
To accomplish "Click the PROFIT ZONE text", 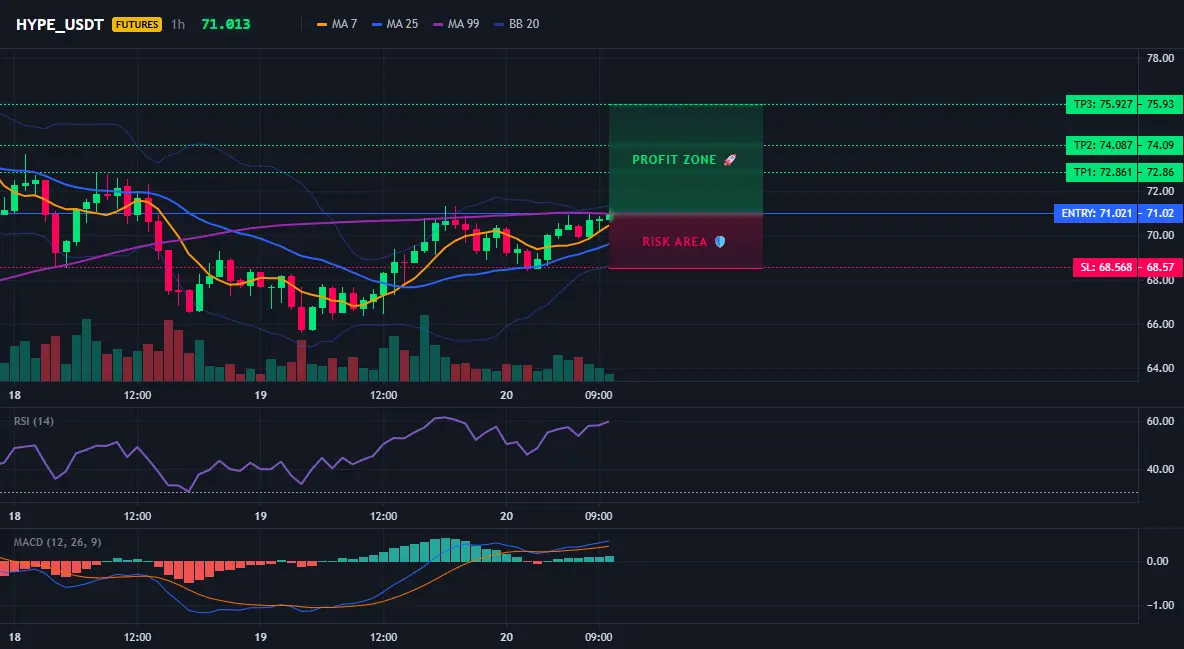I will click(x=674, y=160).
